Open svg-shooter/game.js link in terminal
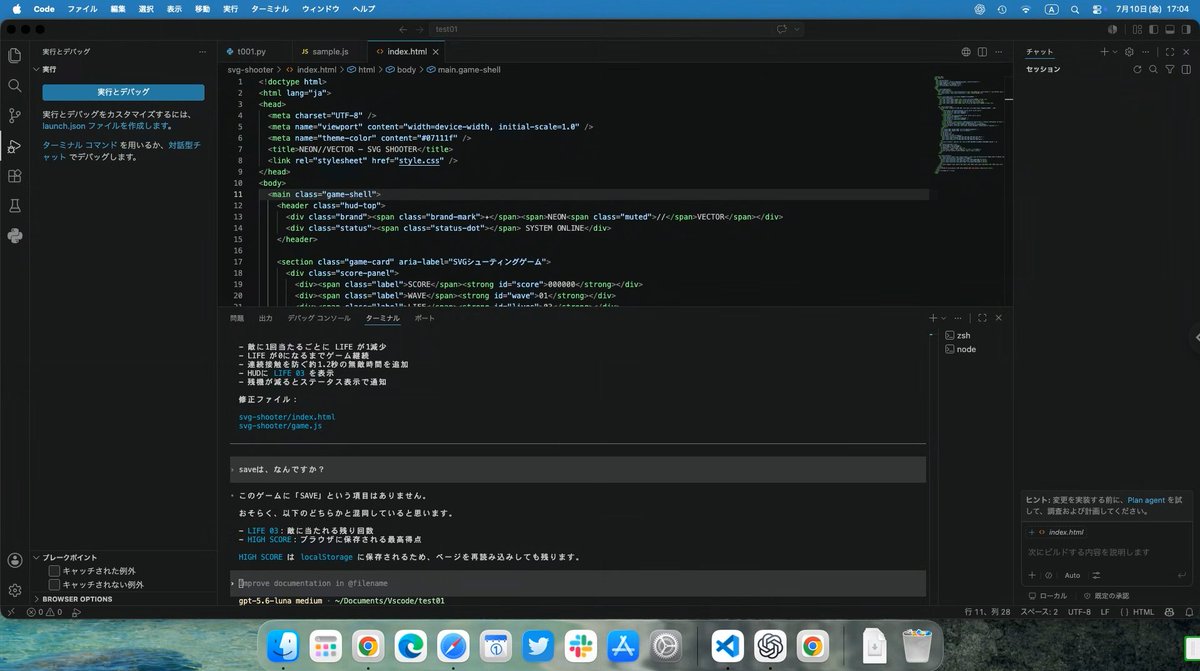The image size is (1200, 671). click(x=280, y=426)
